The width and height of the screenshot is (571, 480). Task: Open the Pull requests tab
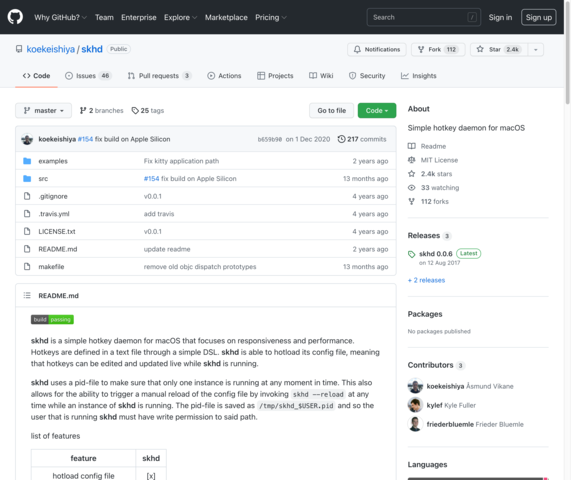click(159, 76)
